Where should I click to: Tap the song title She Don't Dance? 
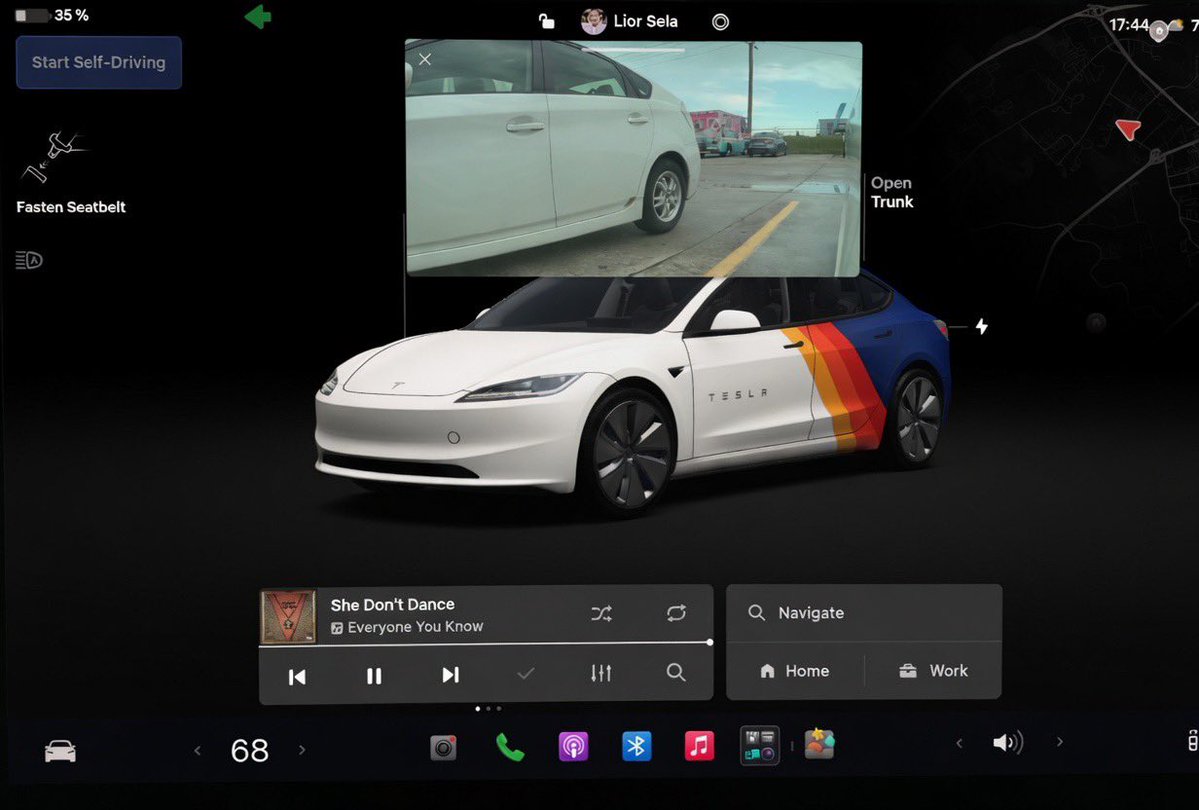[x=392, y=604]
